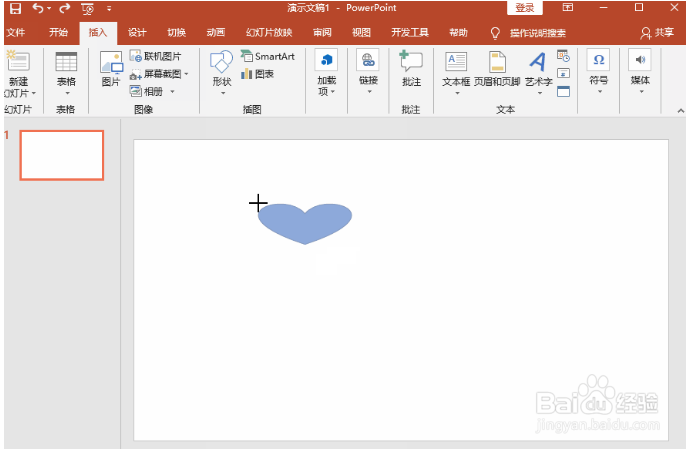Open Customize Quick Access Toolbar dropdown
Screen dimensions: 699x449
109,8
